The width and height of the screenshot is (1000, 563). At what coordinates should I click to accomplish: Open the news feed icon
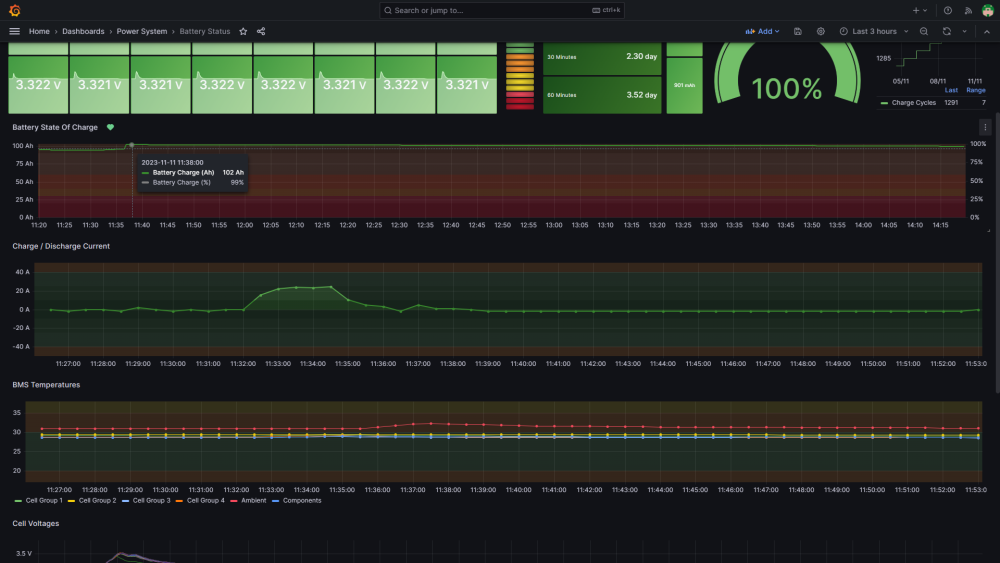[x=967, y=10]
